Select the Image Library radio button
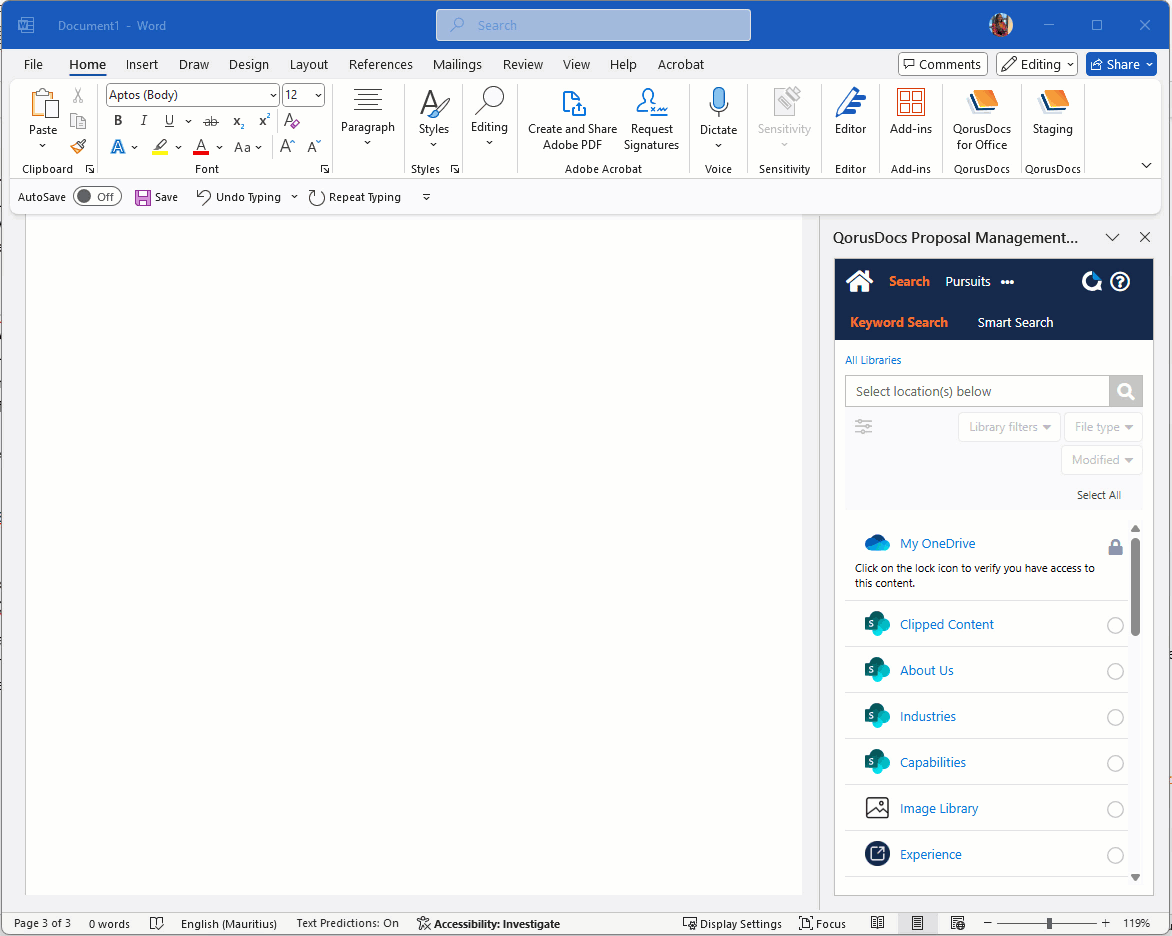The width and height of the screenshot is (1172, 936). pyautogui.click(x=1115, y=809)
